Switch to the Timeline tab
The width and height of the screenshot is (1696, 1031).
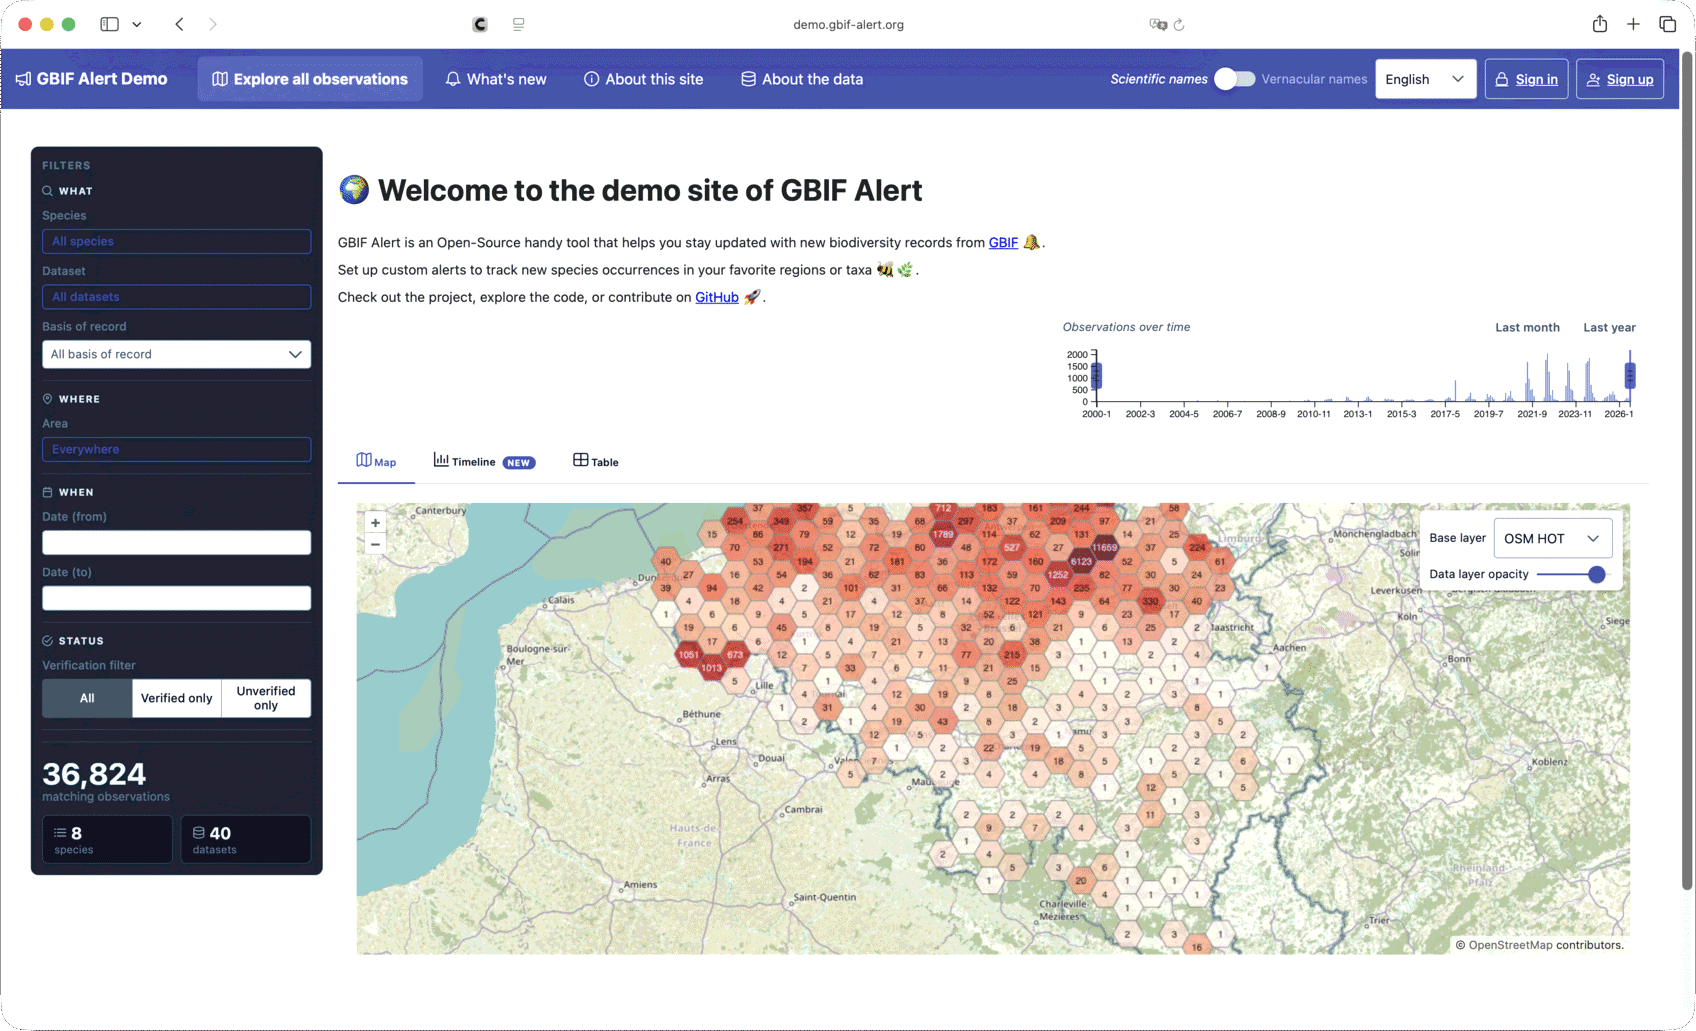click(x=484, y=461)
